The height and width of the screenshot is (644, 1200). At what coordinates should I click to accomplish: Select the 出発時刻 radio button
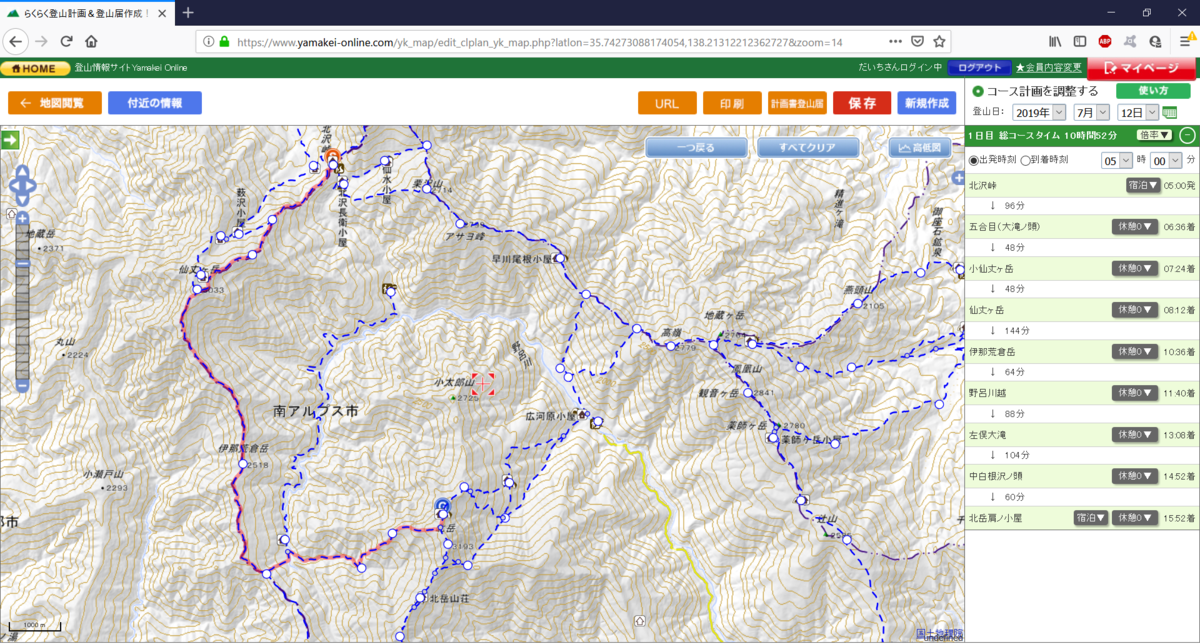coord(974,160)
